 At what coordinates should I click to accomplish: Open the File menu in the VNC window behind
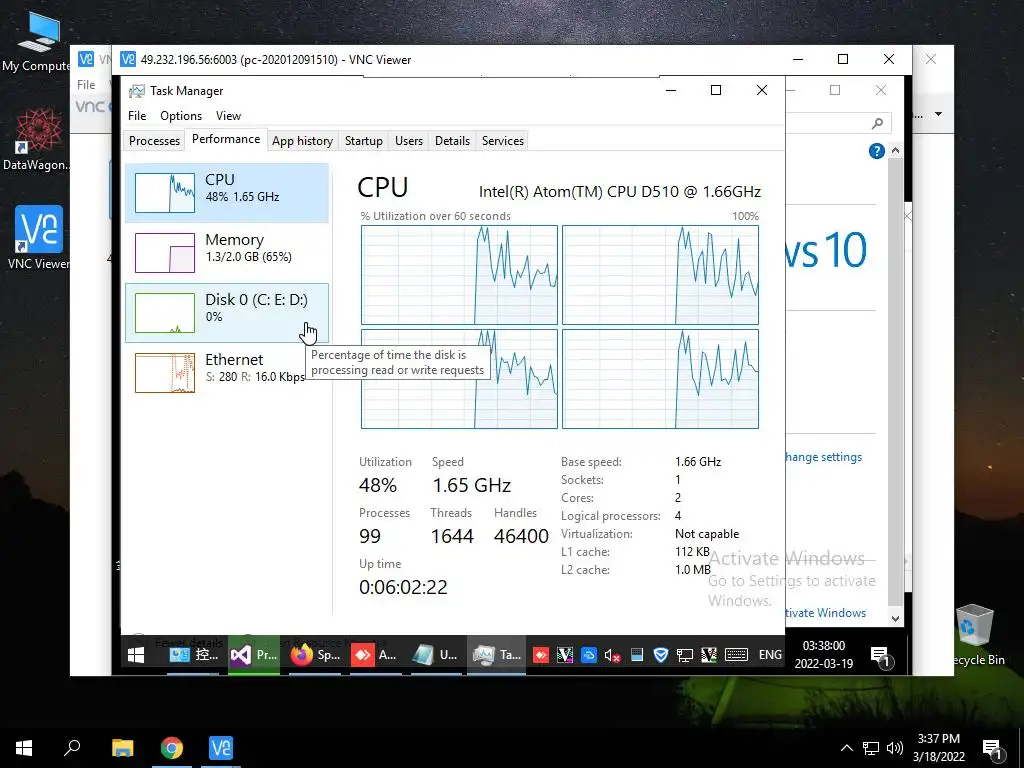pyautogui.click(x=86, y=85)
